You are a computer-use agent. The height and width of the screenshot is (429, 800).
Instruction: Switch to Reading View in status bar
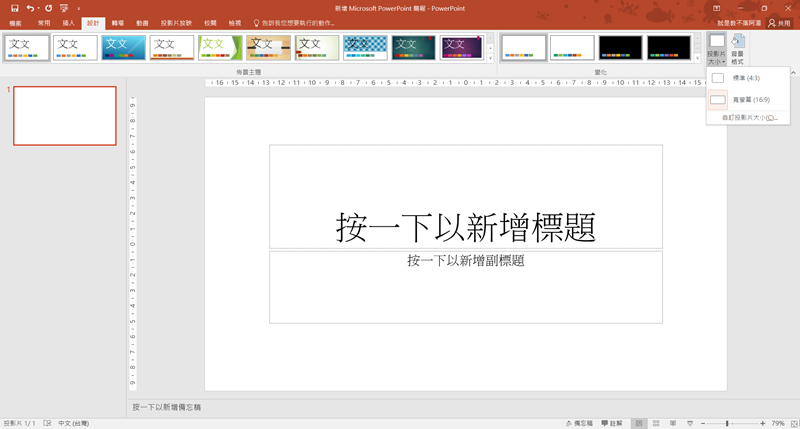tap(673, 423)
